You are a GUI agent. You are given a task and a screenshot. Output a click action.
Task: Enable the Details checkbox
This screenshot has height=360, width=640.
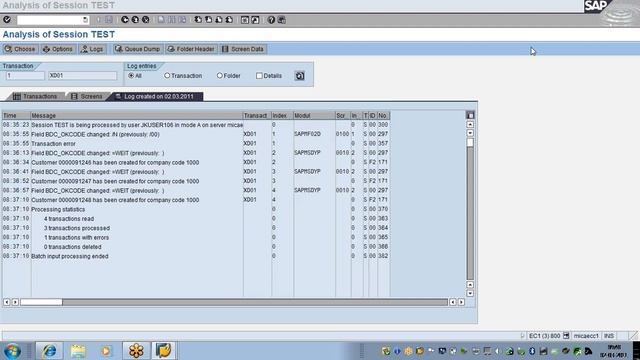pos(259,76)
